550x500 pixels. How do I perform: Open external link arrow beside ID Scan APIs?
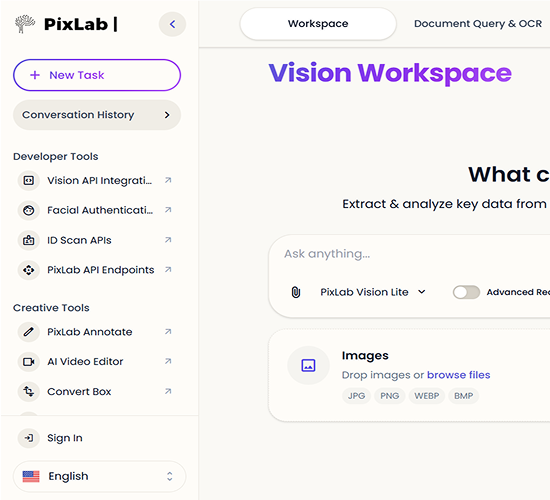tap(168, 240)
